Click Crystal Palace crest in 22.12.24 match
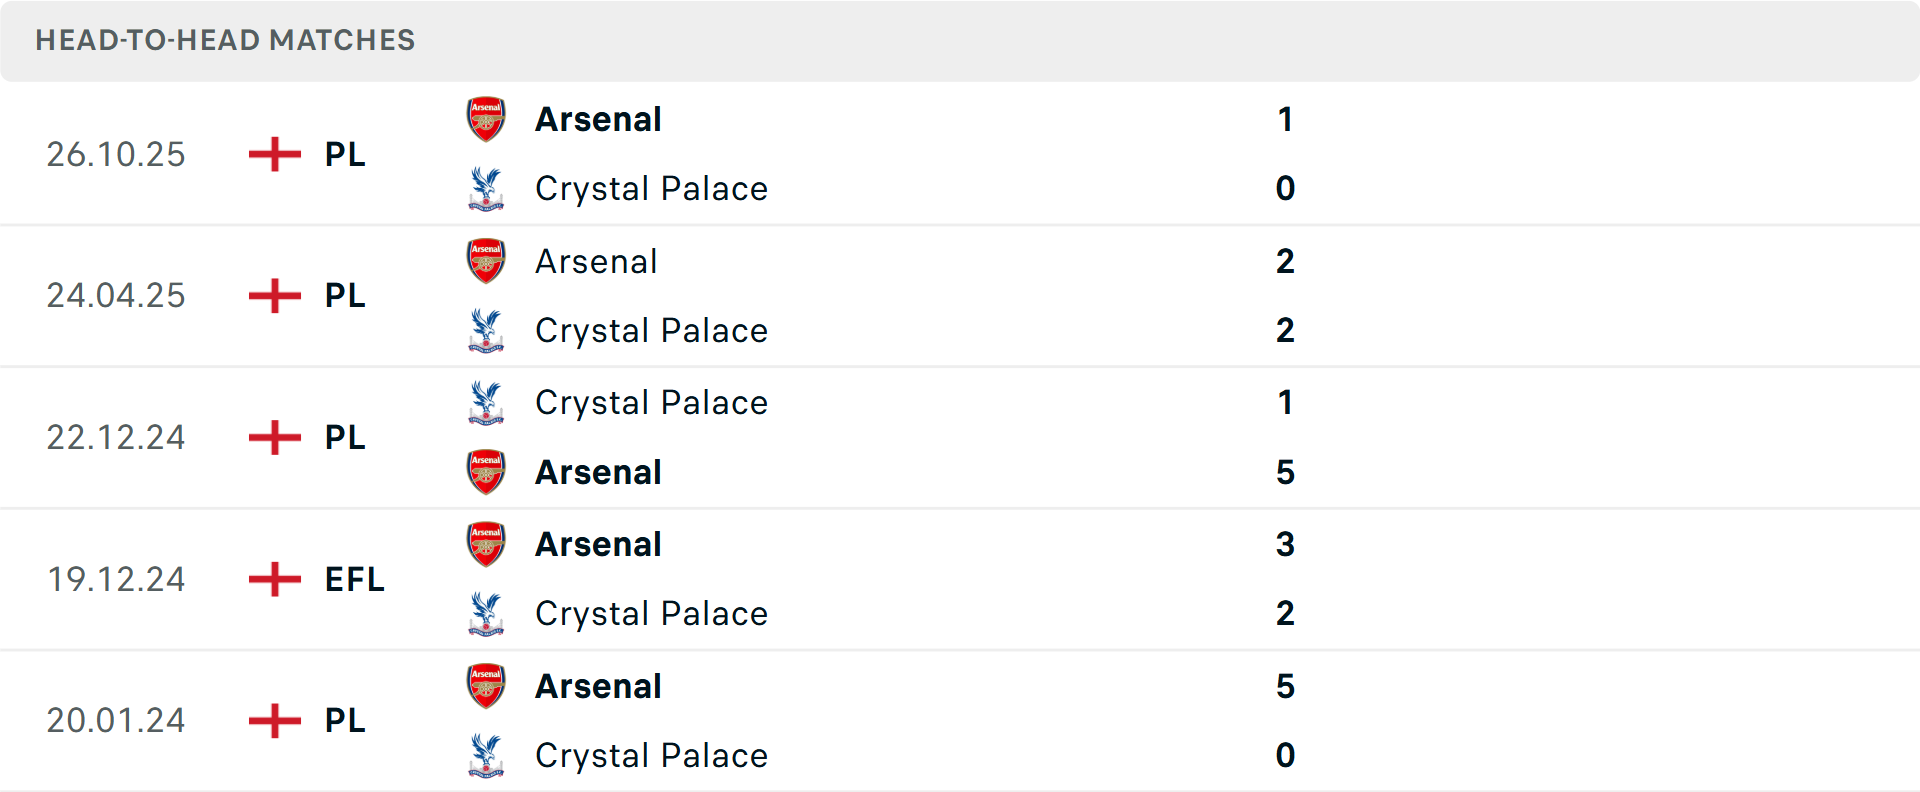This screenshot has width=1920, height=792. coord(486,403)
